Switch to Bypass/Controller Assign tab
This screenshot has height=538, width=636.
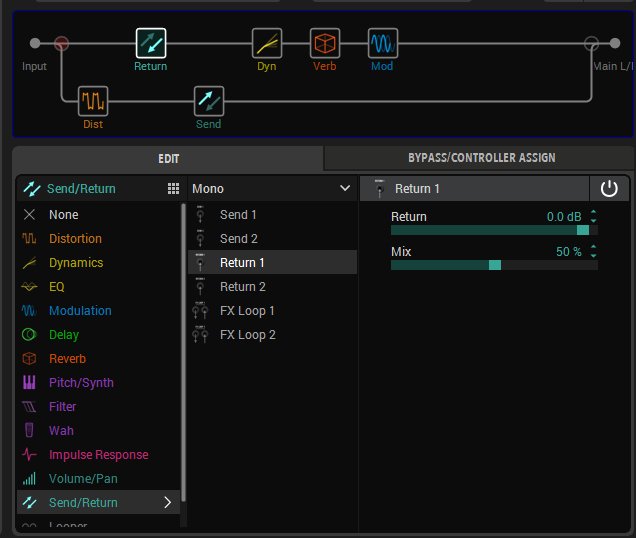481,157
